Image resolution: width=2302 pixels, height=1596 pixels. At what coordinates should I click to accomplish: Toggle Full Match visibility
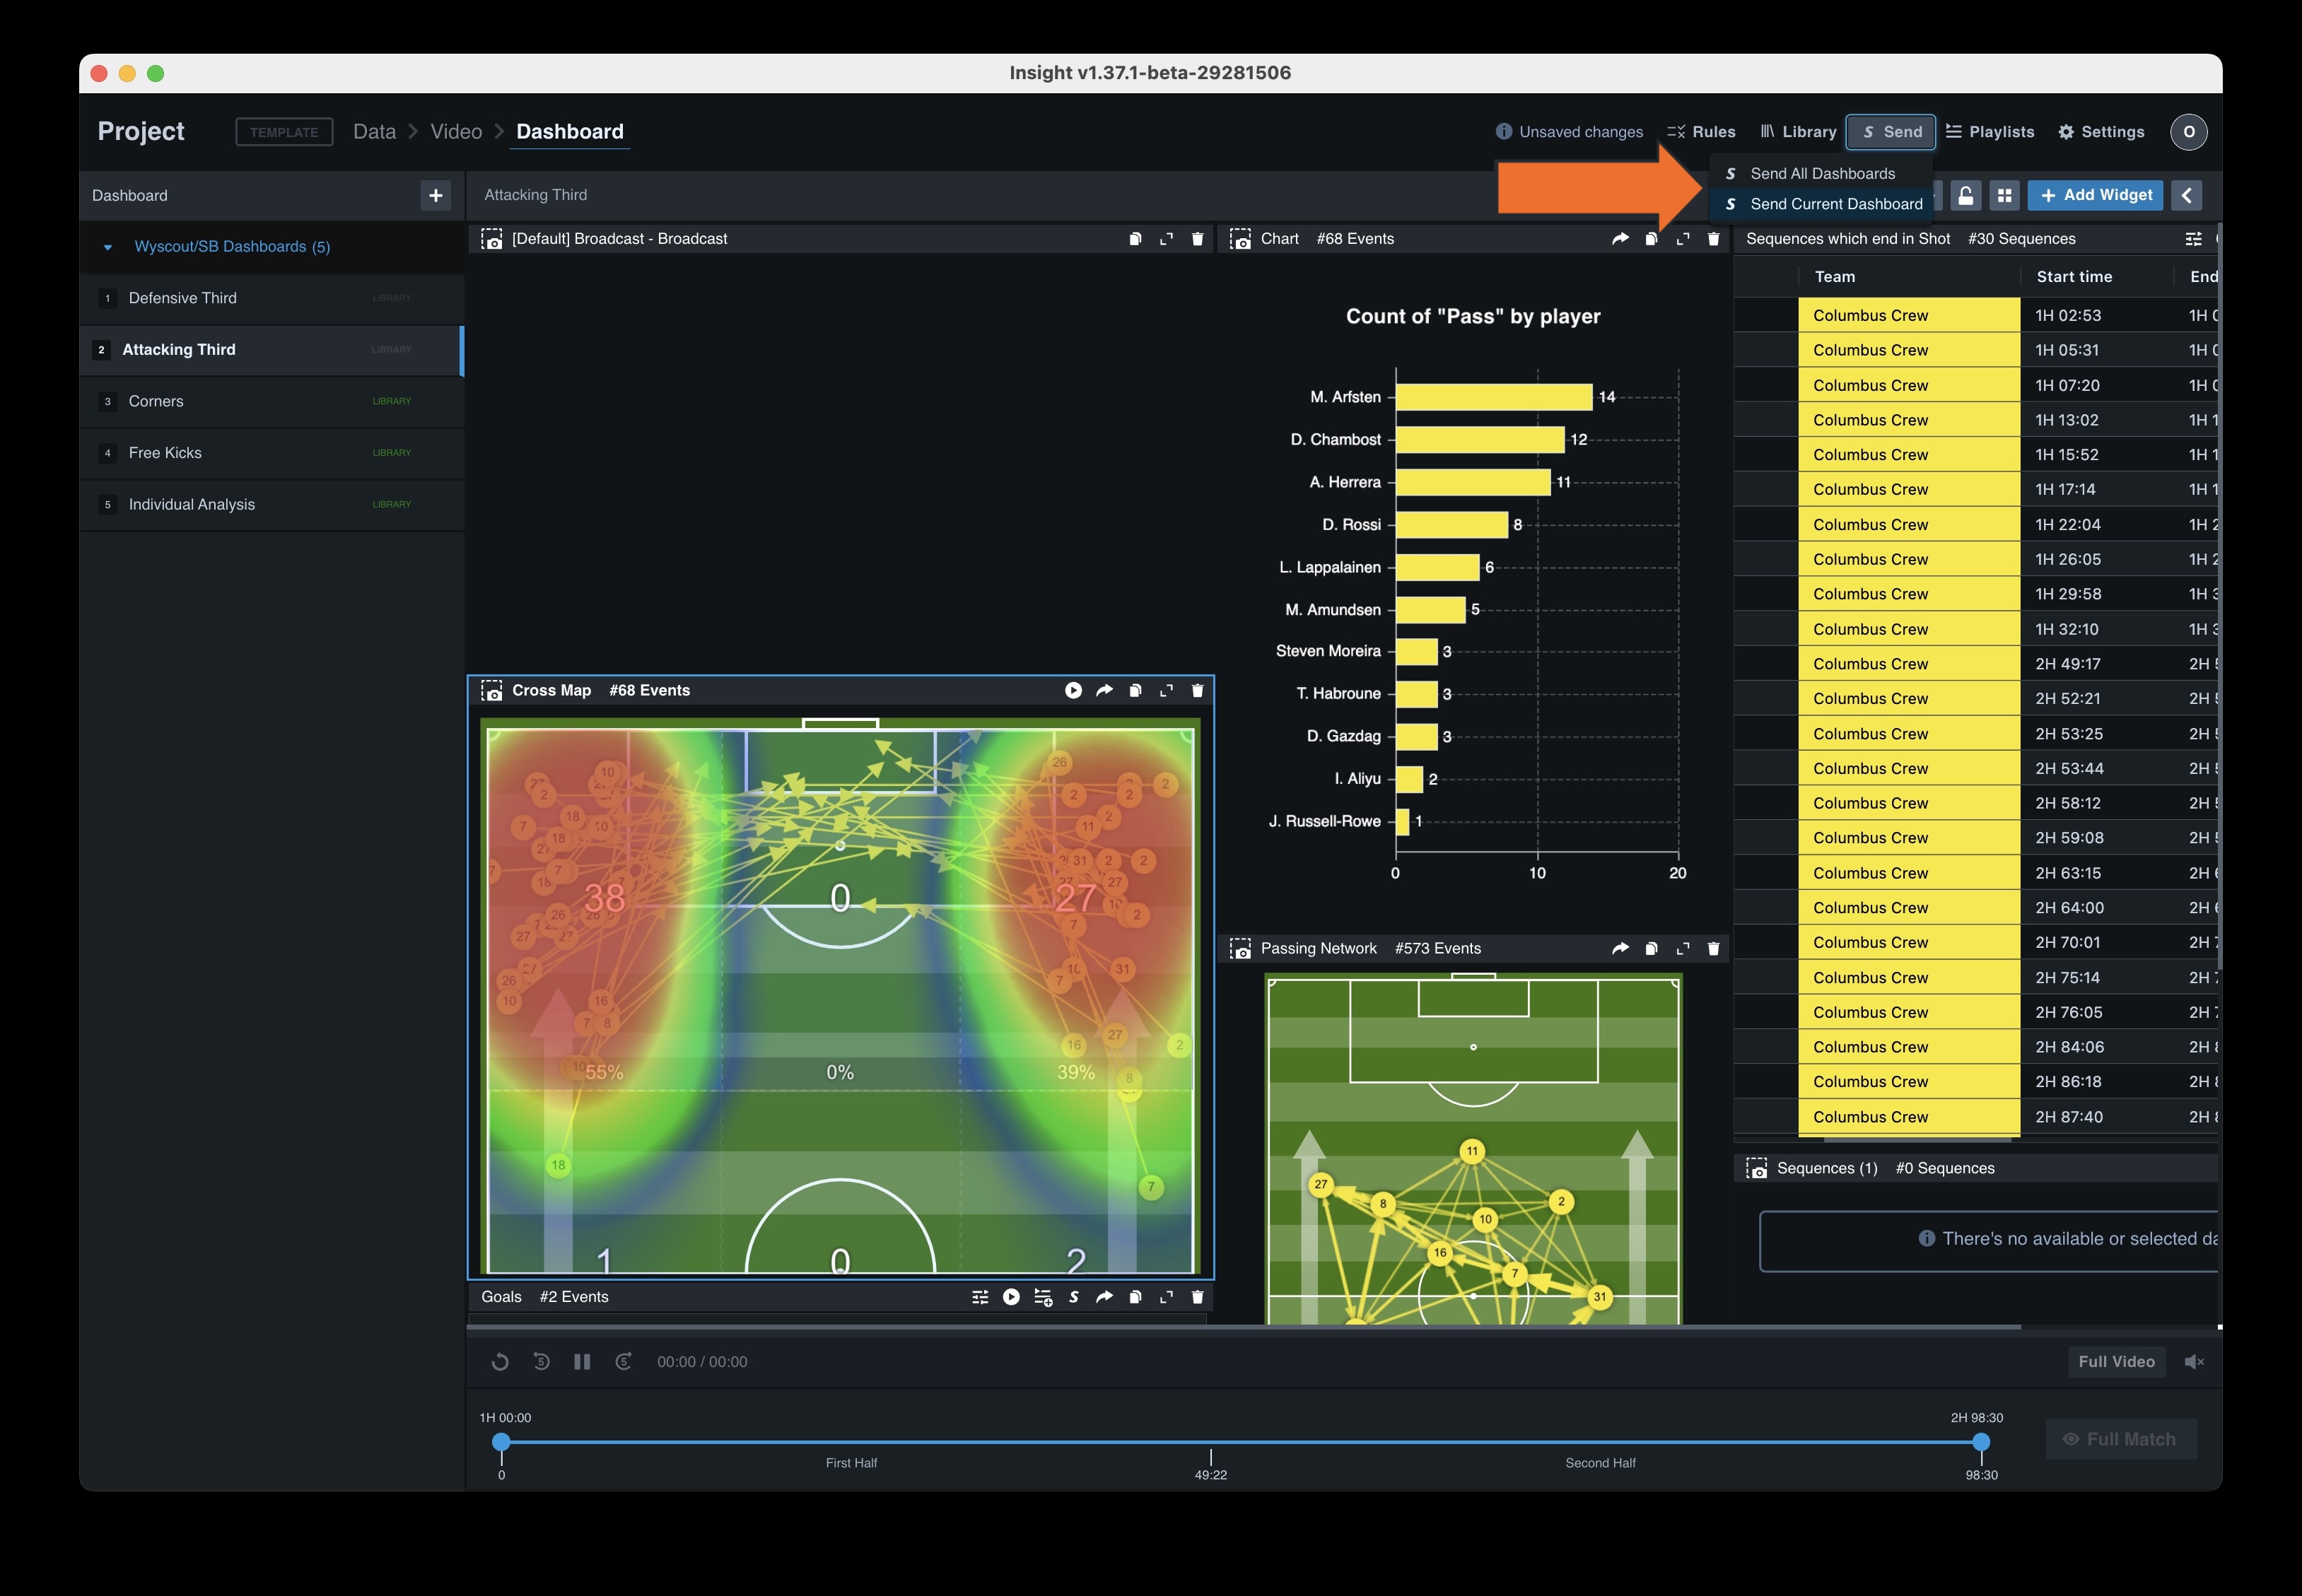click(2120, 1439)
